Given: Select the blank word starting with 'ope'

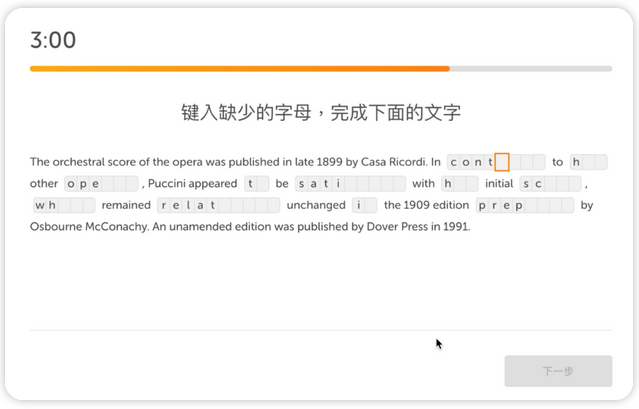Looking at the screenshot, I should pos(101,184).
